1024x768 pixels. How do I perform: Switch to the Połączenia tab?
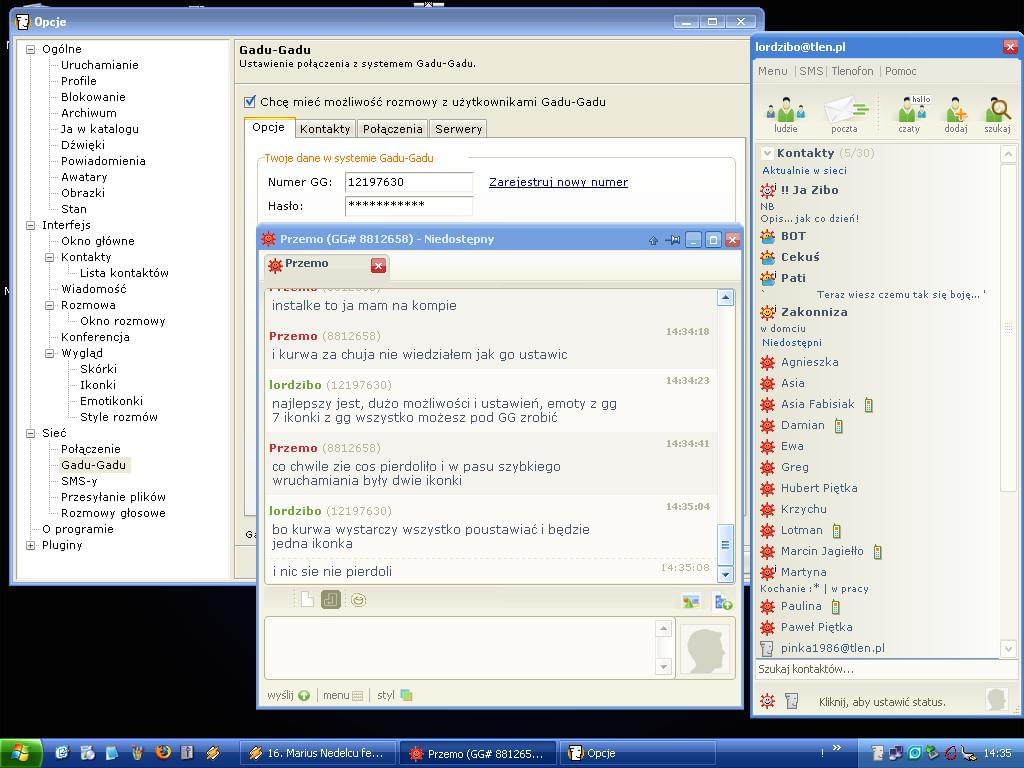click(392, 129)
